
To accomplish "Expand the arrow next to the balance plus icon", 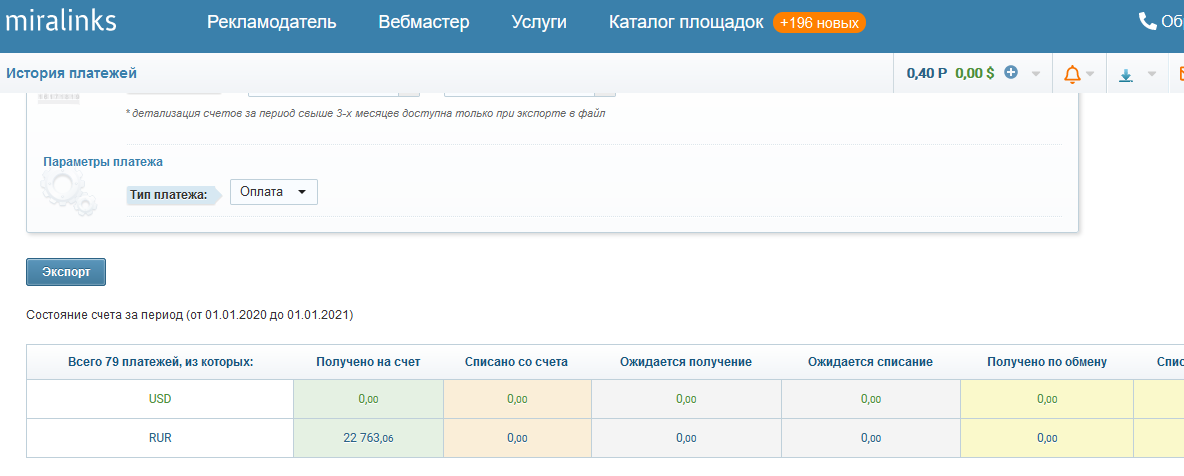I will 1036,74.
